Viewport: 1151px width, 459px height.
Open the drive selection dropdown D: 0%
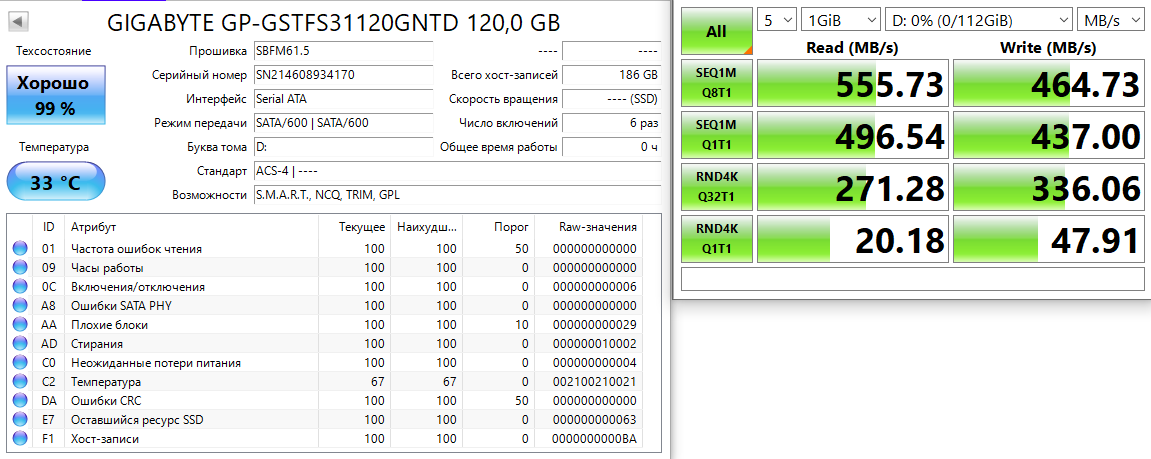click(978, 20)
